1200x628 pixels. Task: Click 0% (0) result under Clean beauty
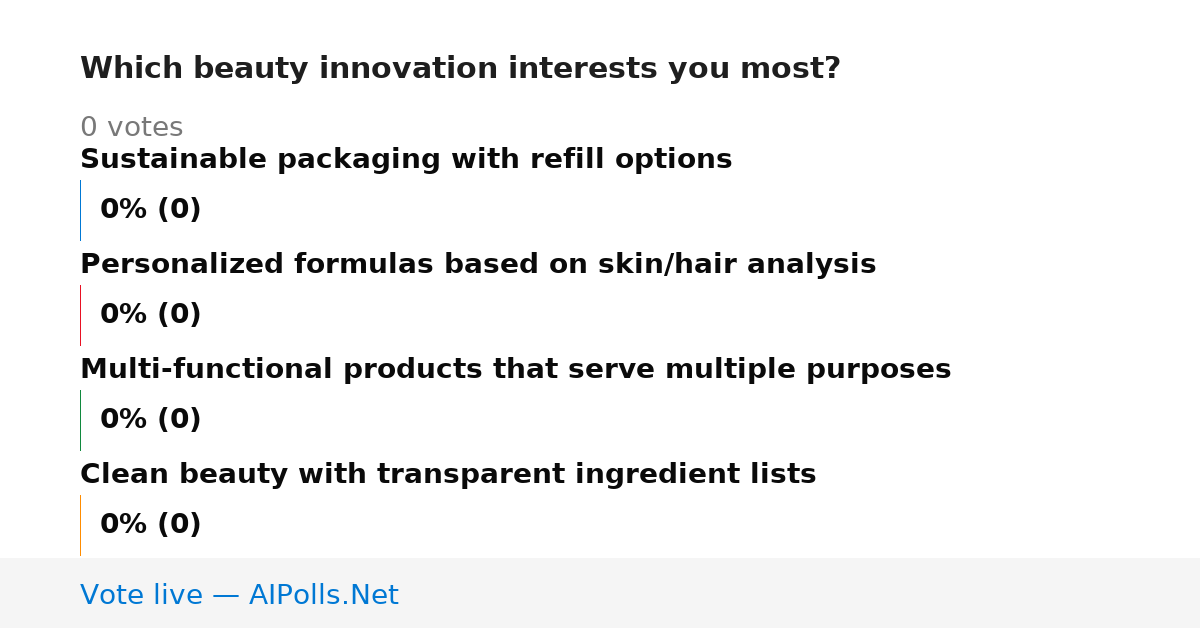(150, 525)
